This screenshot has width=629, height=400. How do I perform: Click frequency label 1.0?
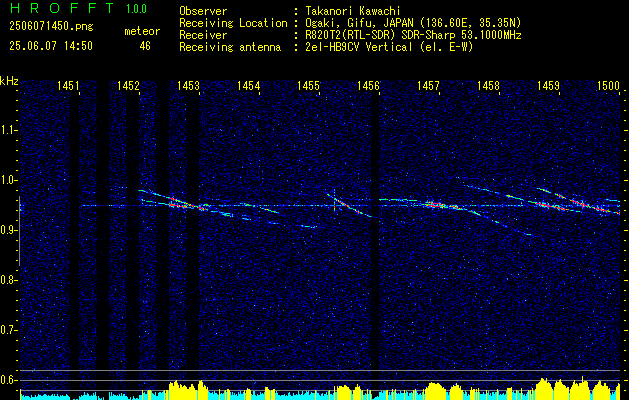(x=7, y=180)
